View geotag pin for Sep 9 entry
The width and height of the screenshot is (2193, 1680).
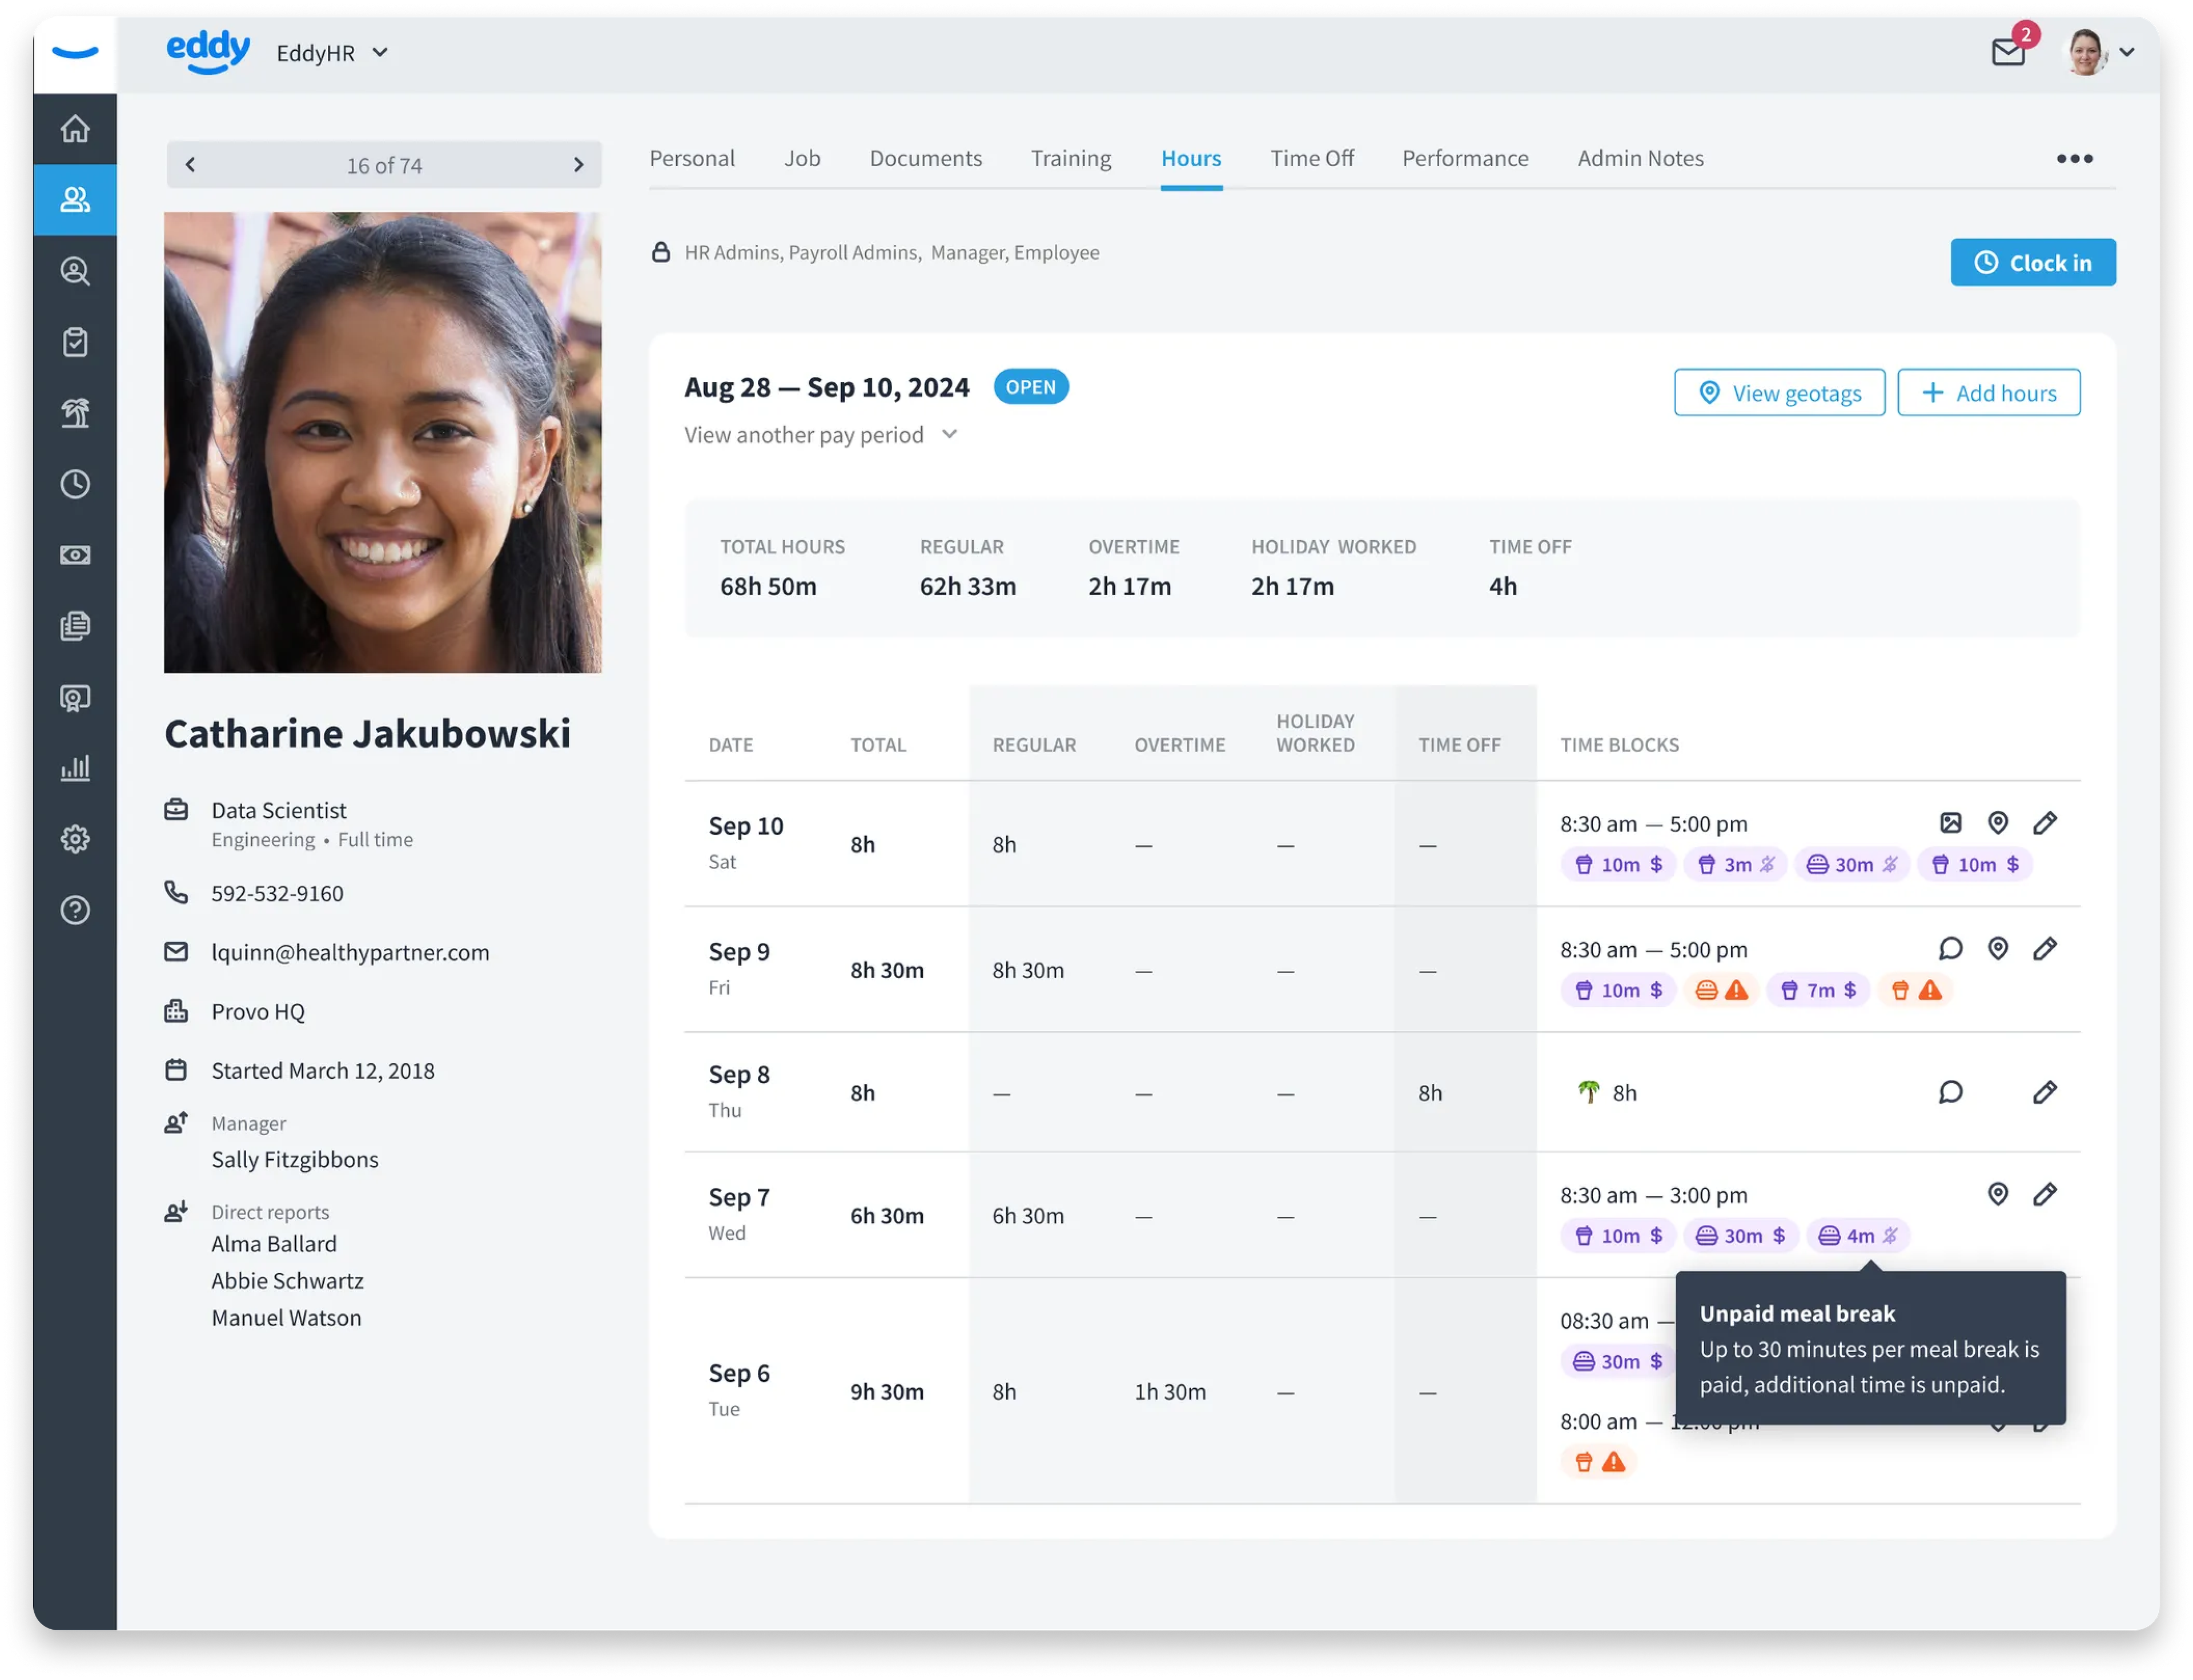pos(1998,948)
